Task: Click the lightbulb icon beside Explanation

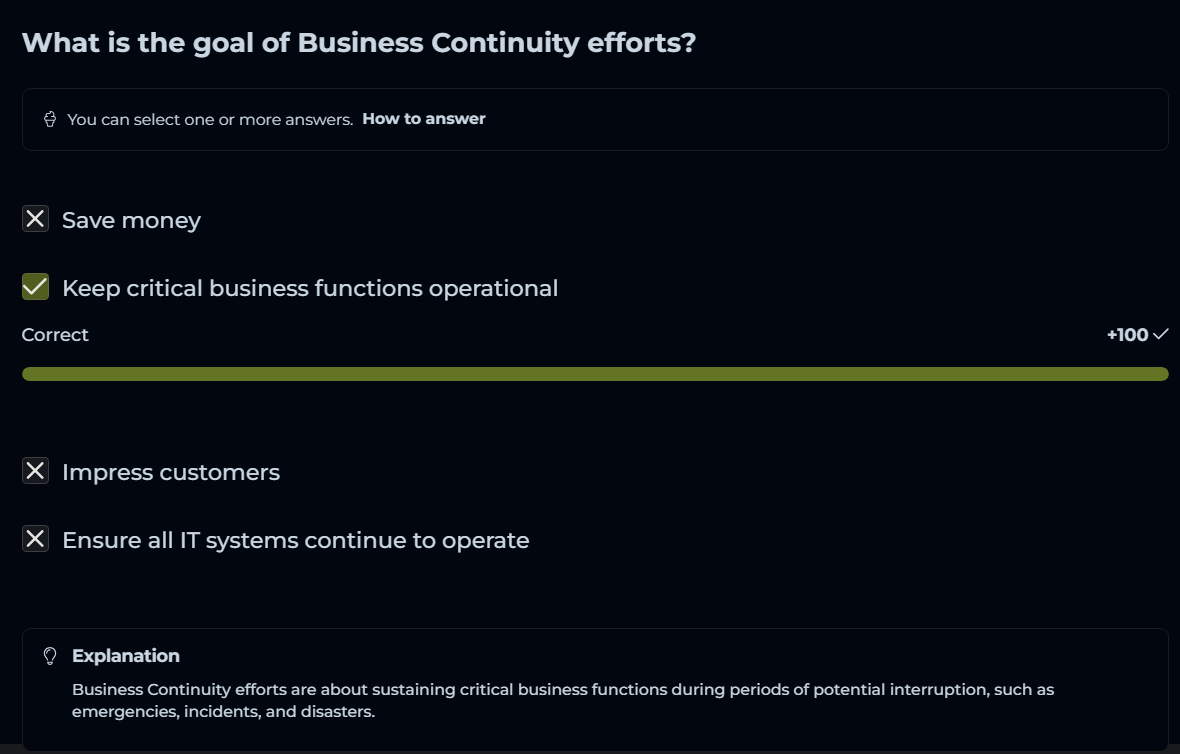Action: [50, 656]
